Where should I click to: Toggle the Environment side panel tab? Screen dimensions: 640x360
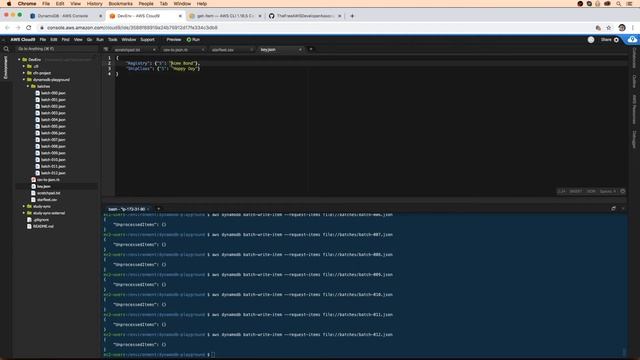click(6, 67)
